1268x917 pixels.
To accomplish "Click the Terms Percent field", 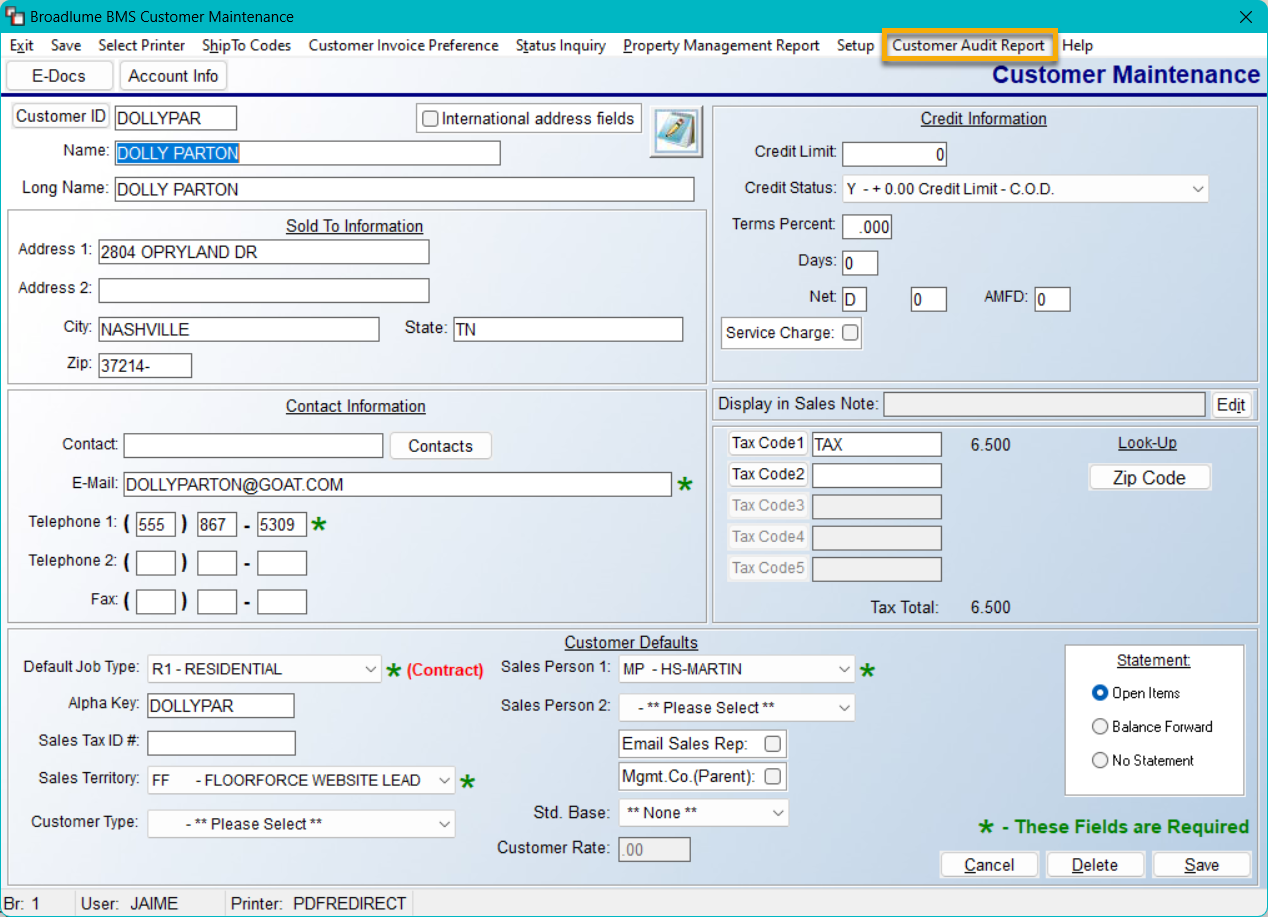I will [x=866, y=226].
